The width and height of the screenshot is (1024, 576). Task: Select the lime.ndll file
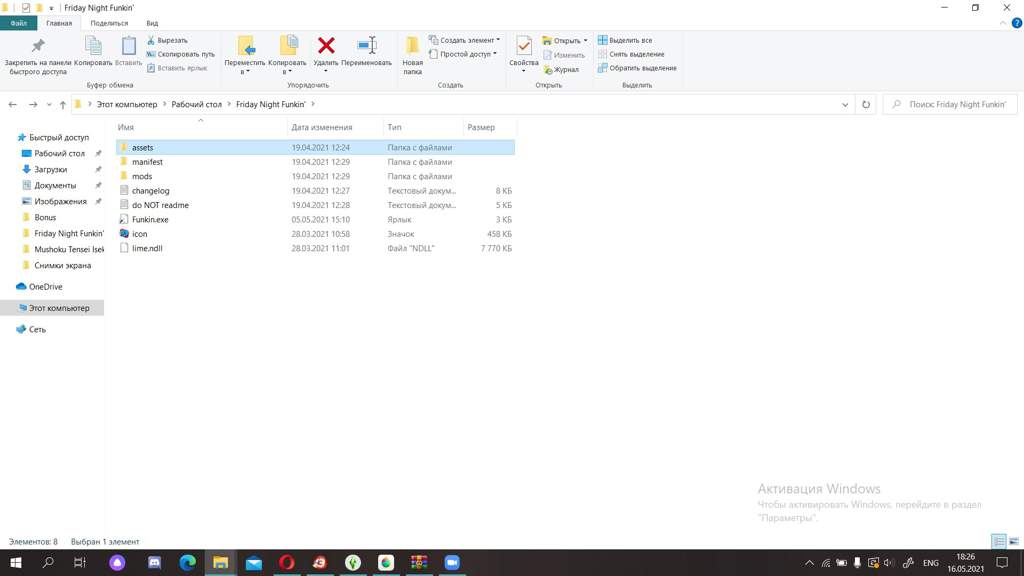point(316,248)
